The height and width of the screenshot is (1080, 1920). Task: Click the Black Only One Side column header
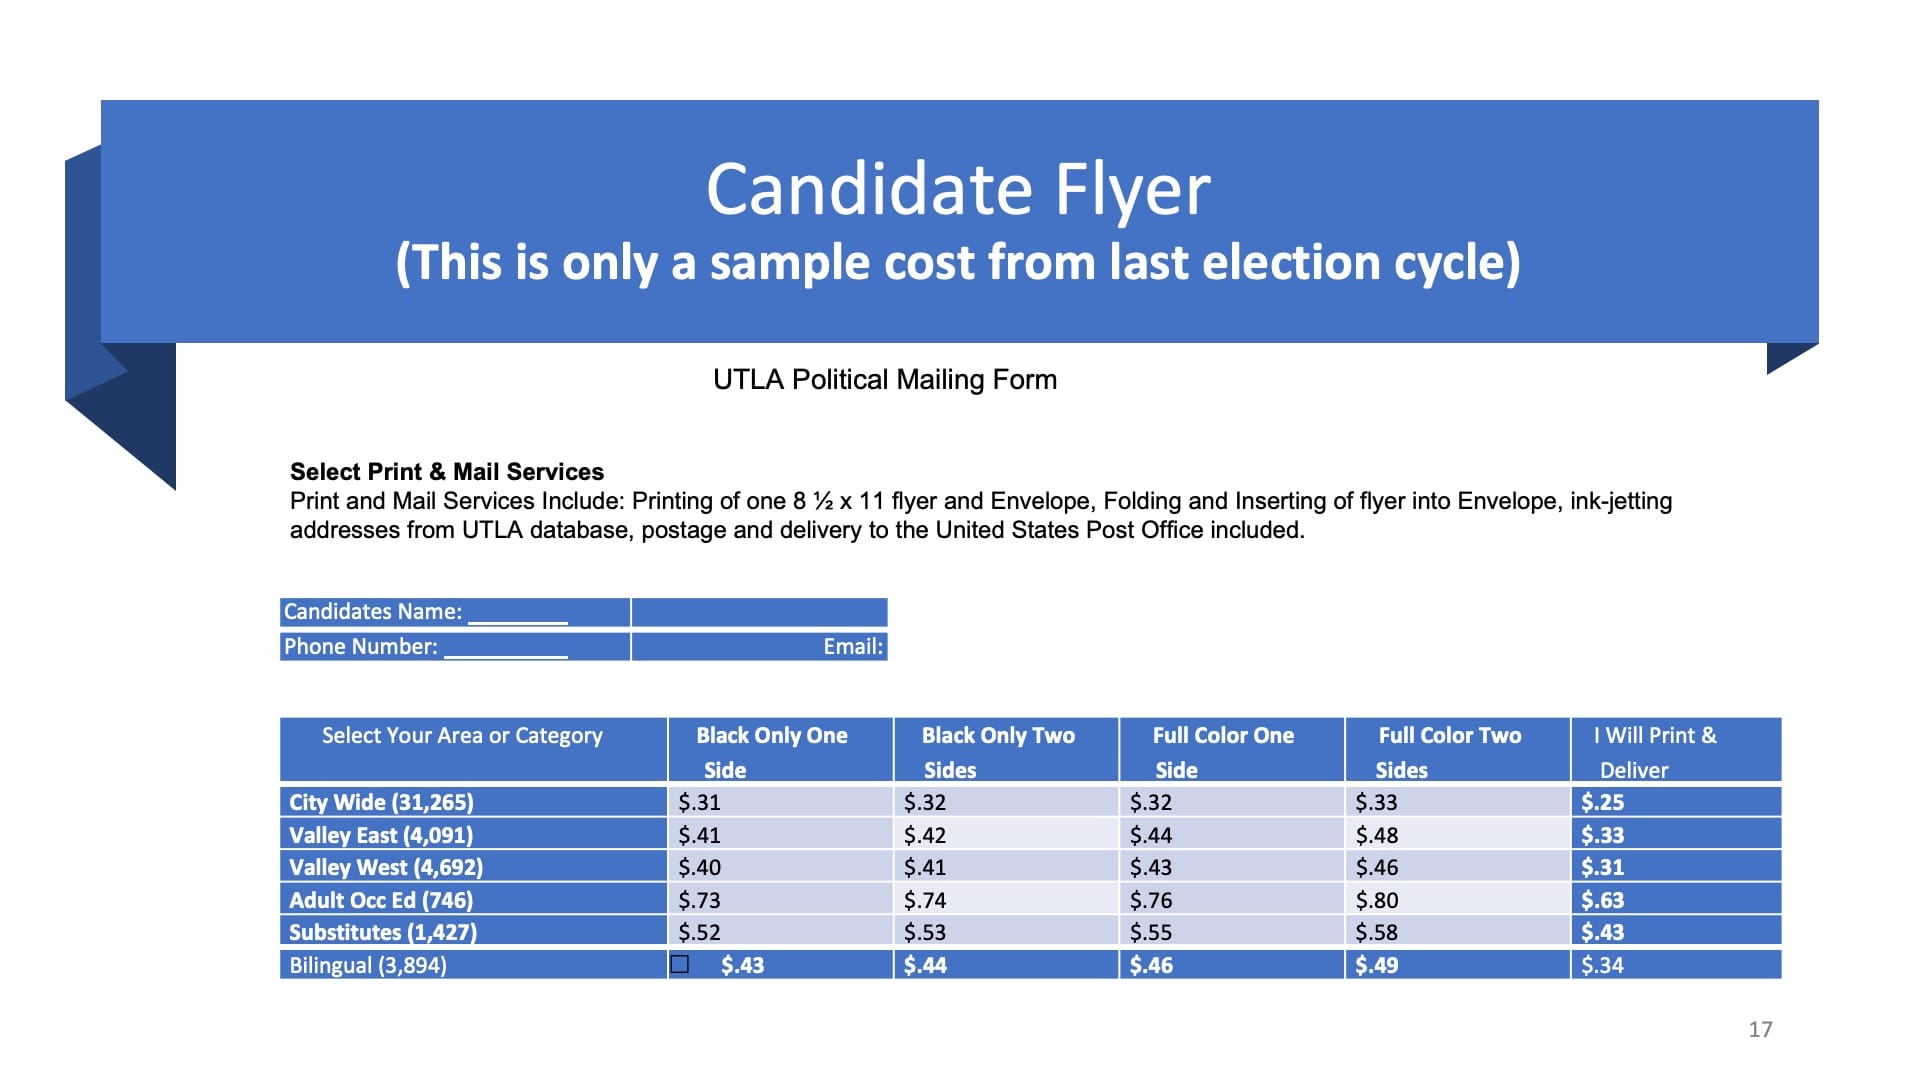point(772,752)
